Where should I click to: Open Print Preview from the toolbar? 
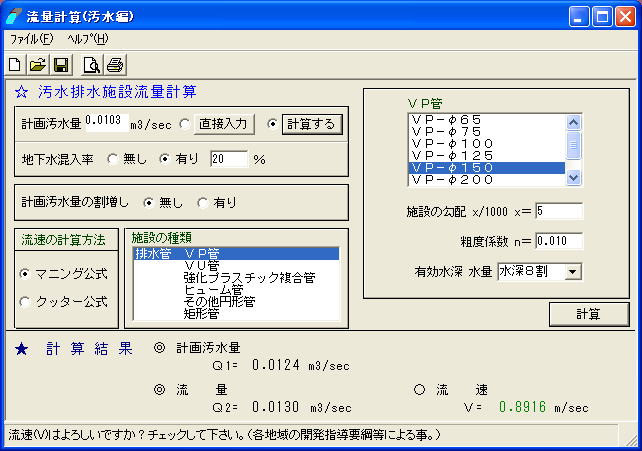click(x=92, y=65)
